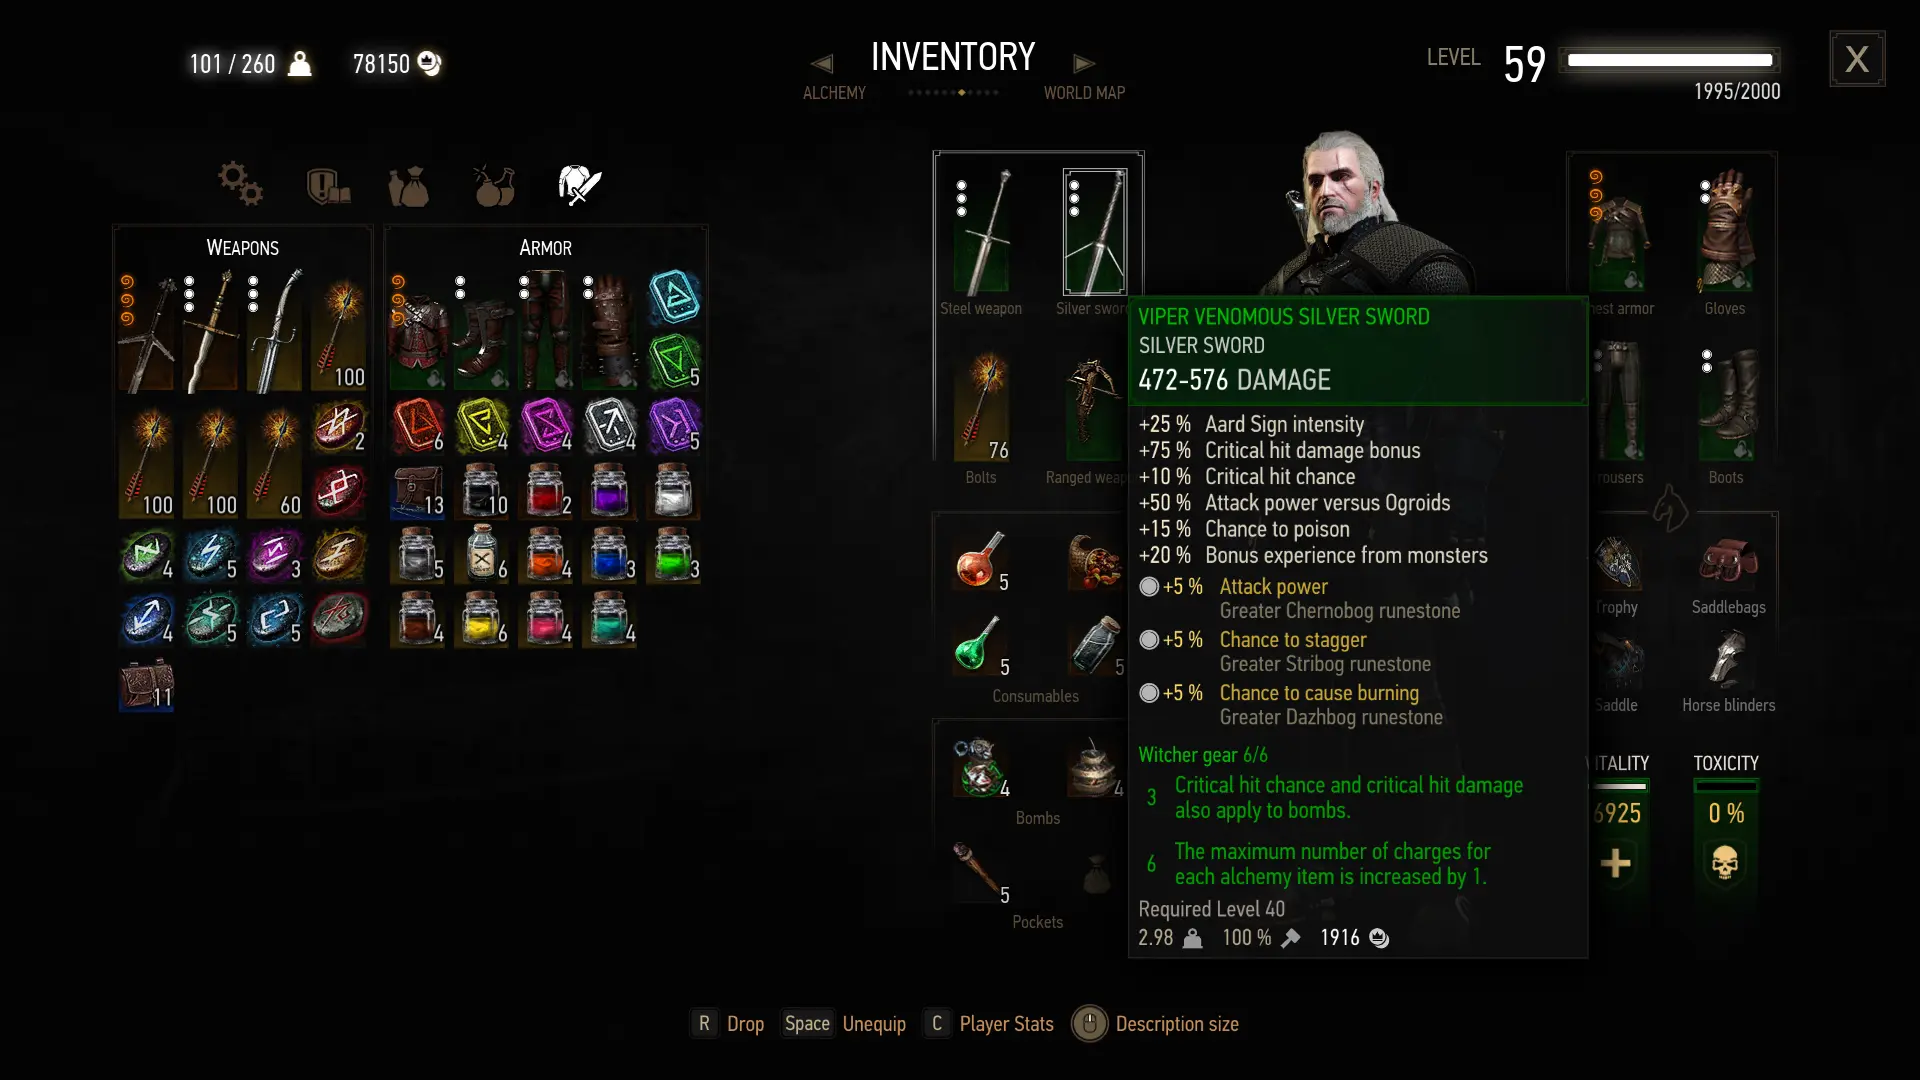
Task: Select the toxicity skull icon
Action: coord(1725,863)
